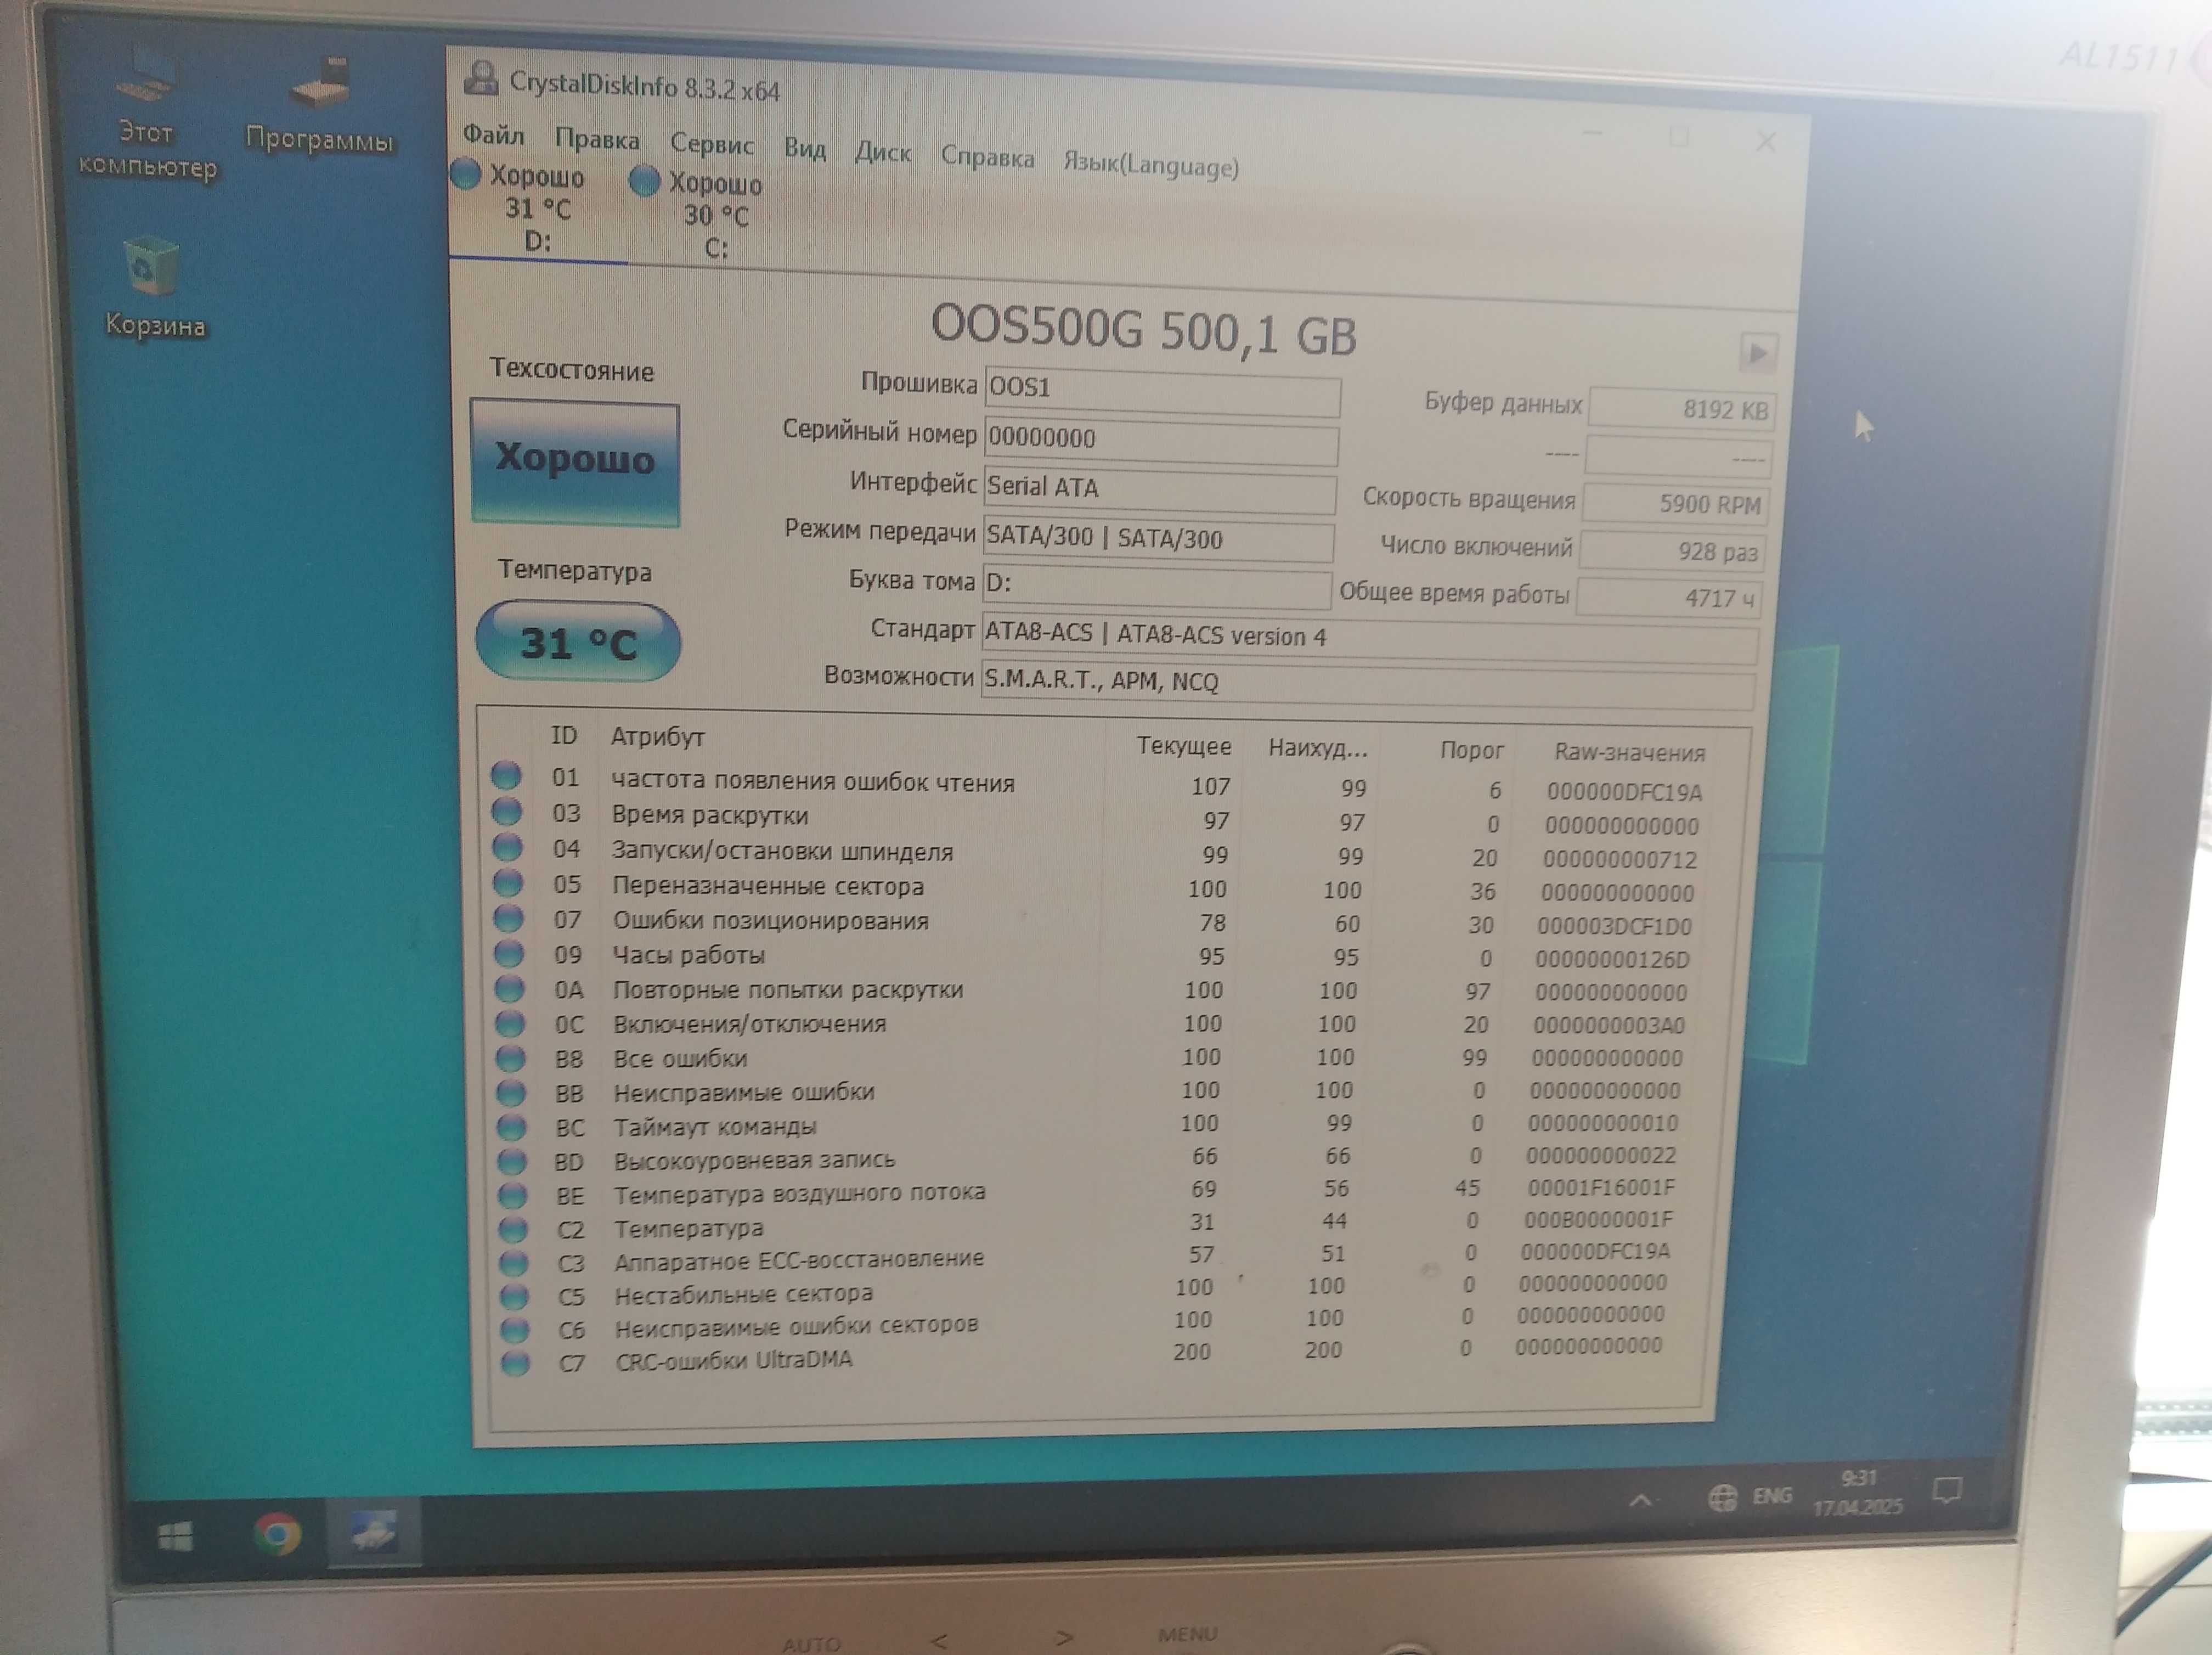Click status circle for Нестабильные сектора
The height and width of the screenshot is (1655, 2212).
point(514,1297)
